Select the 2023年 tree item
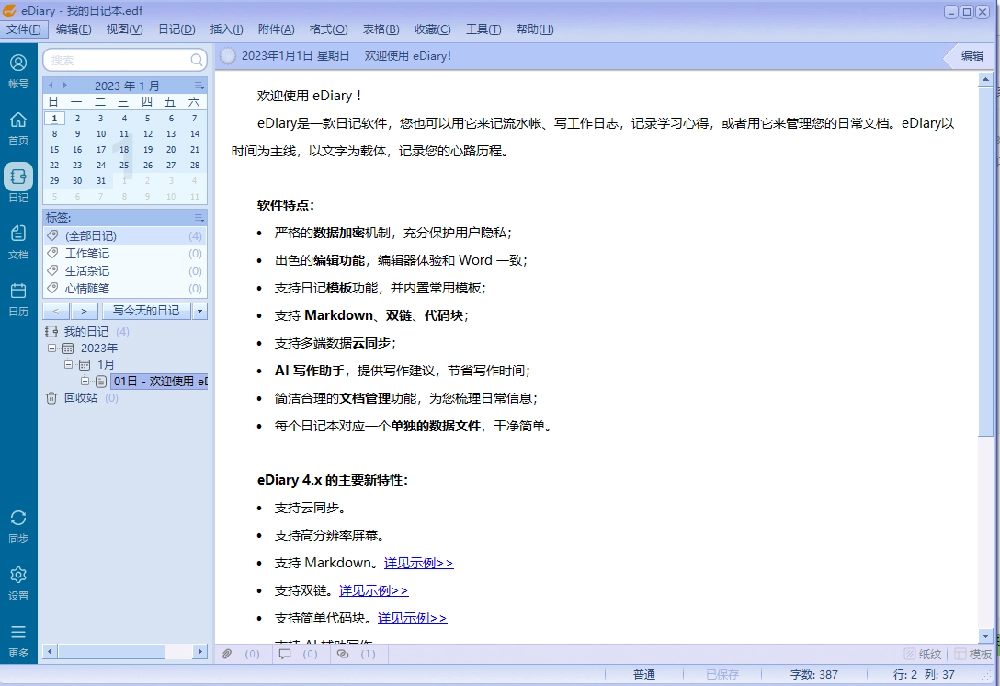Screen dimensions: 1000x686 click(99, 348)
